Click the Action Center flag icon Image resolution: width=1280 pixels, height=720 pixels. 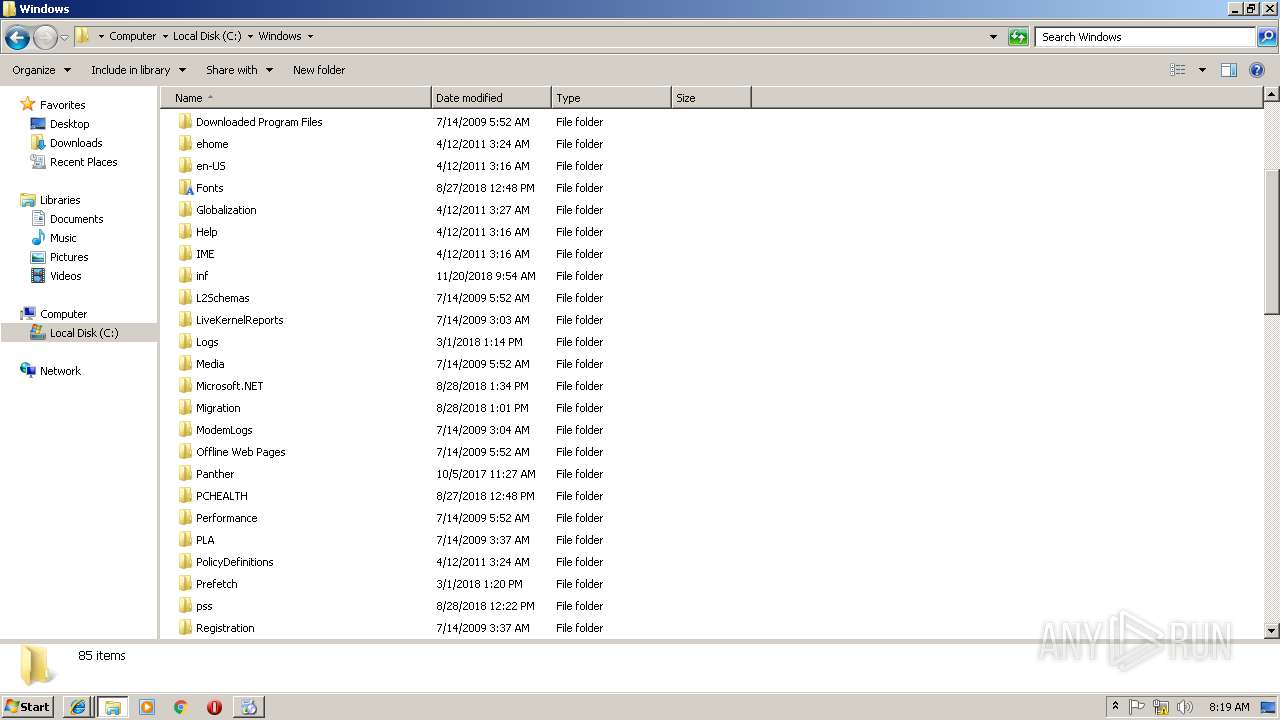[1137, 707]
